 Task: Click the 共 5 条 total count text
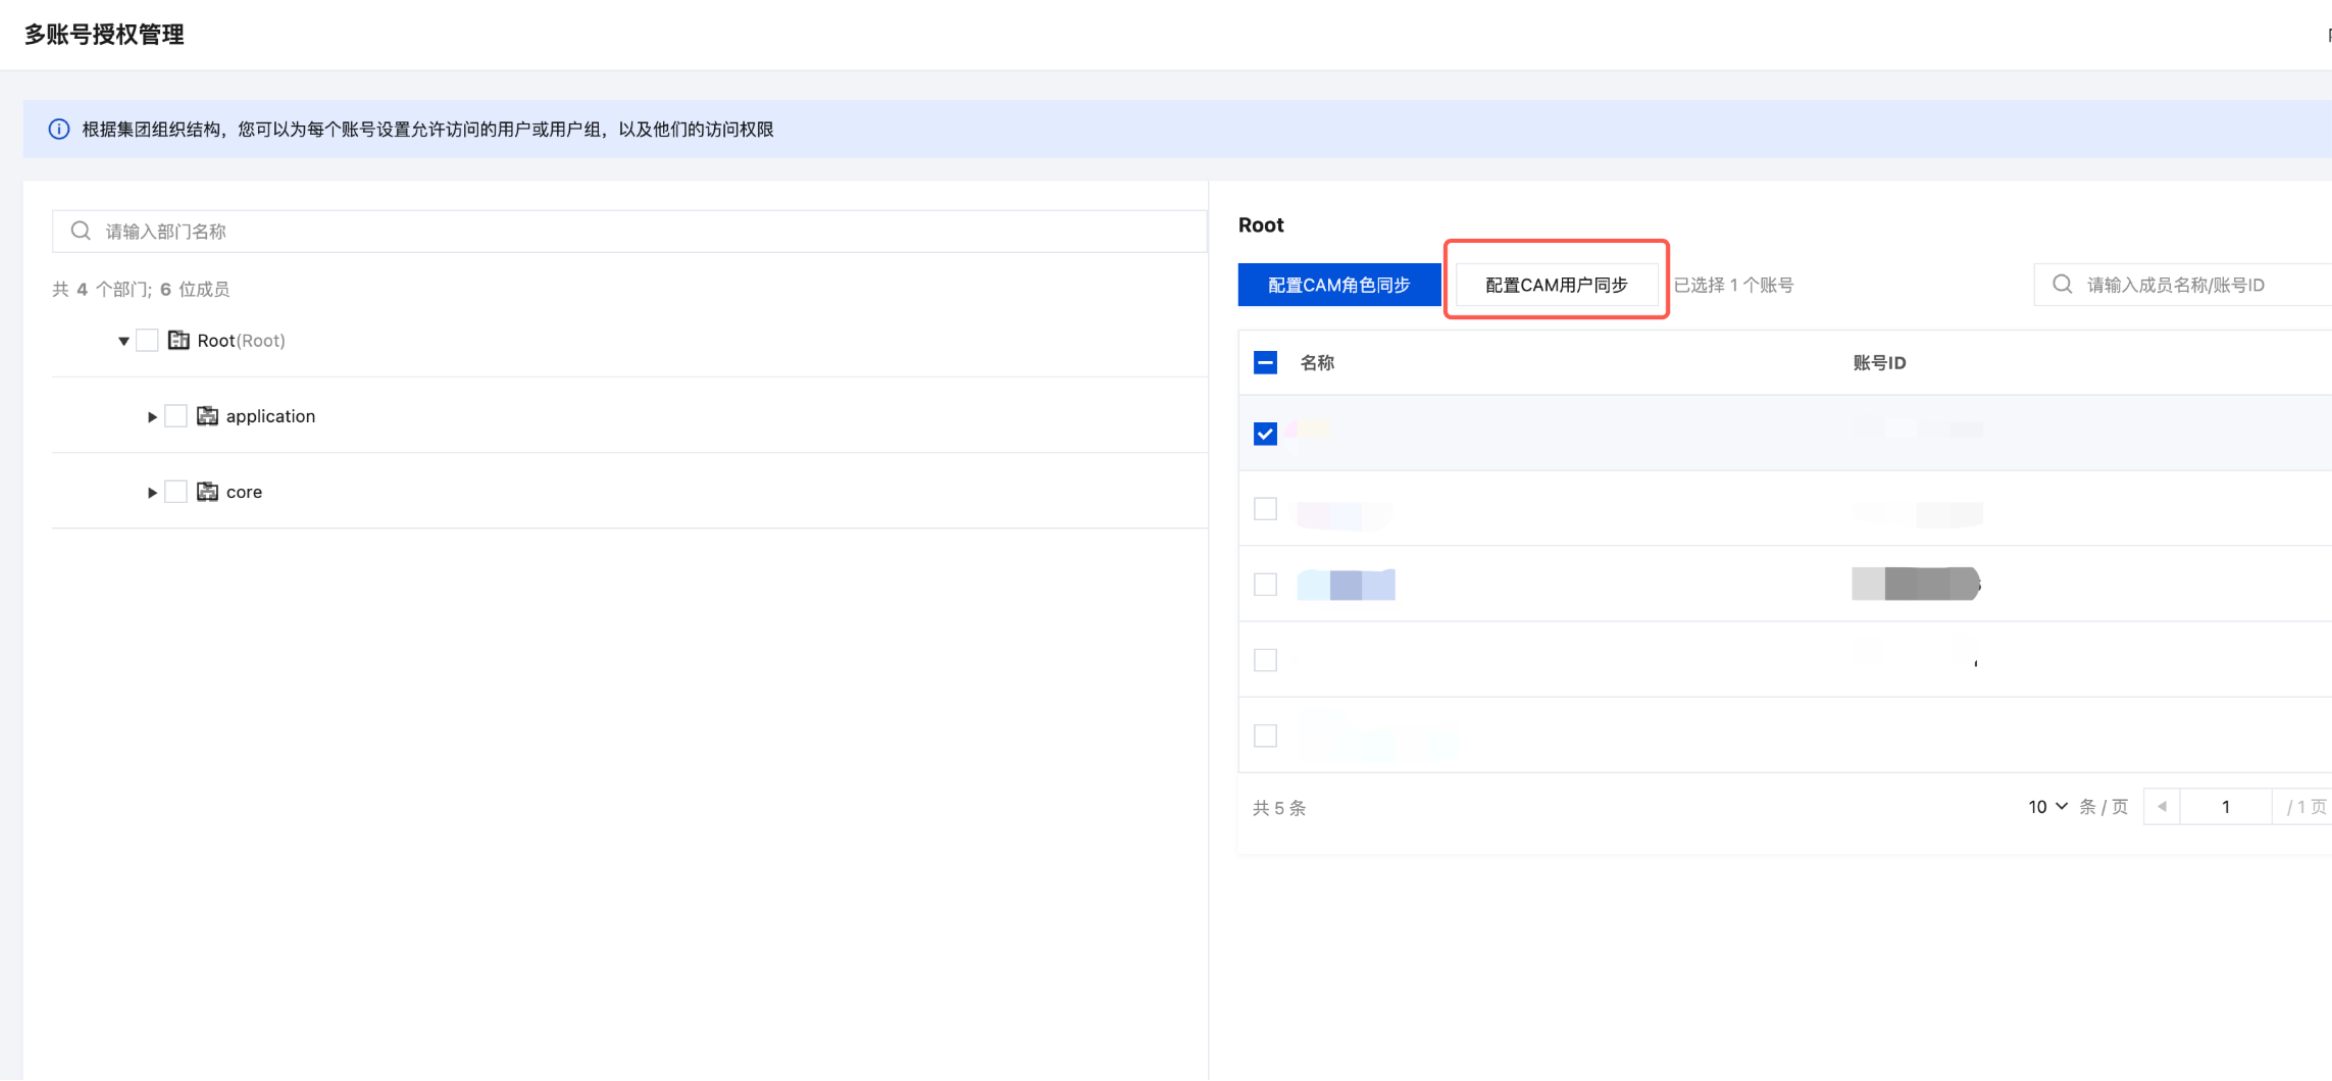pyautogui.click(x=1279, y=808)
